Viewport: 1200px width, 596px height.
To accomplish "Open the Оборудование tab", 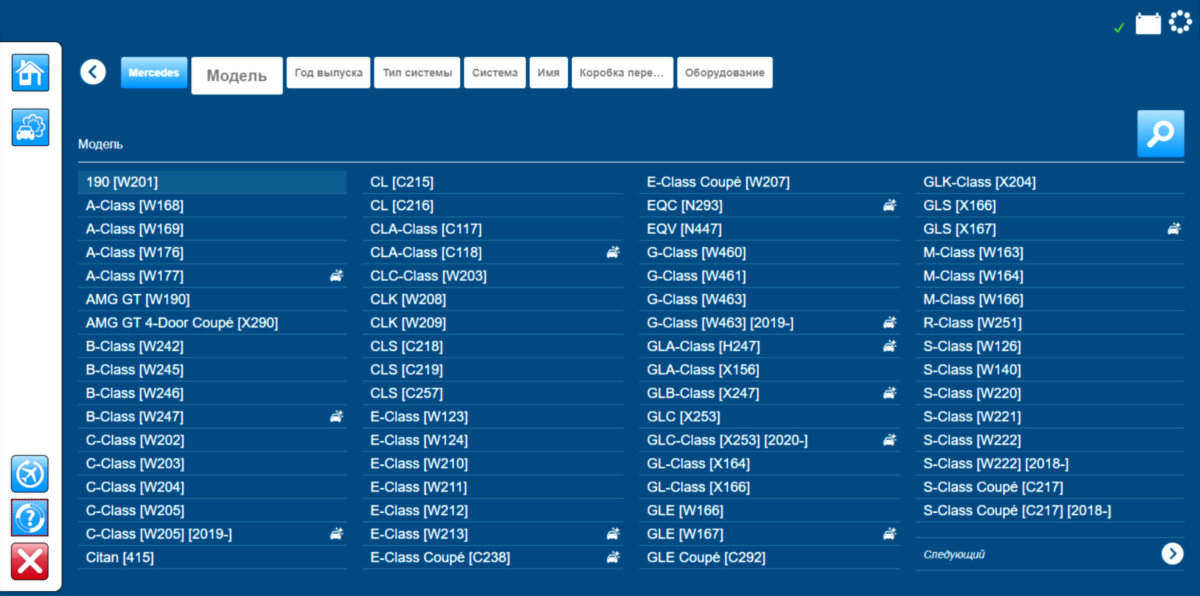I will click(x=724, y=73).
